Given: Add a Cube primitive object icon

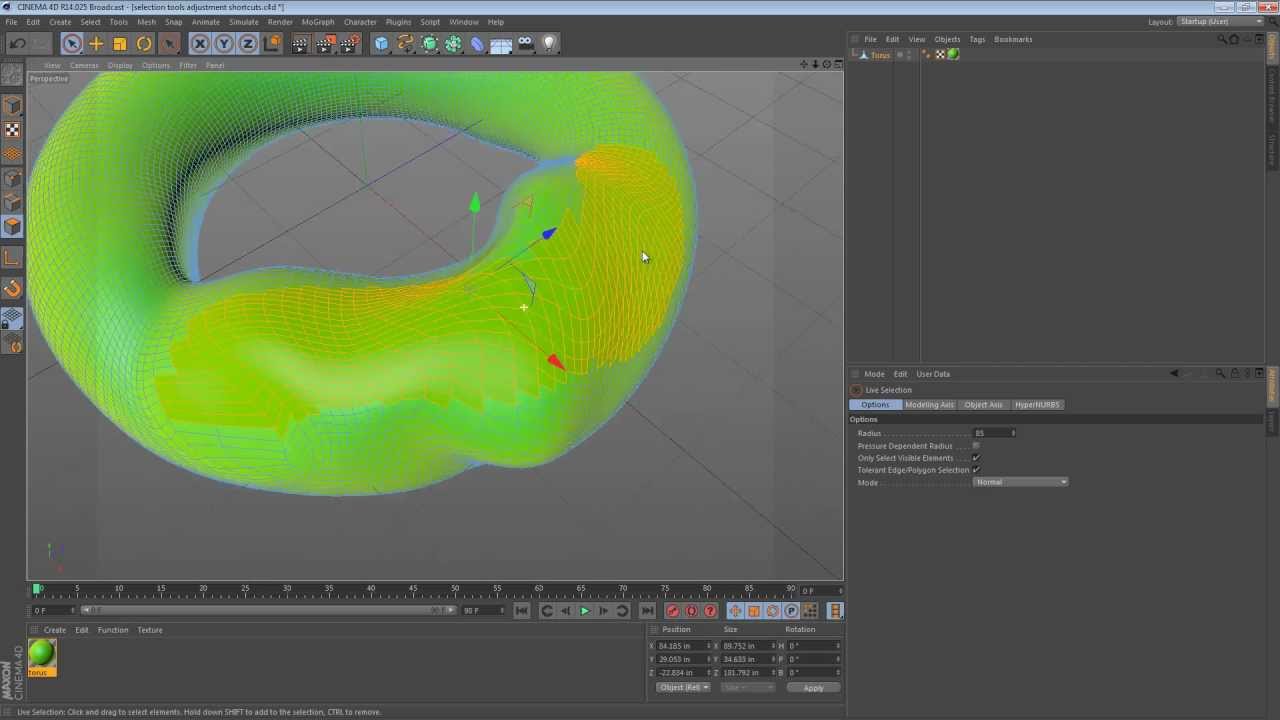Looking at the screenshot, I should click(x=381, y=43).
